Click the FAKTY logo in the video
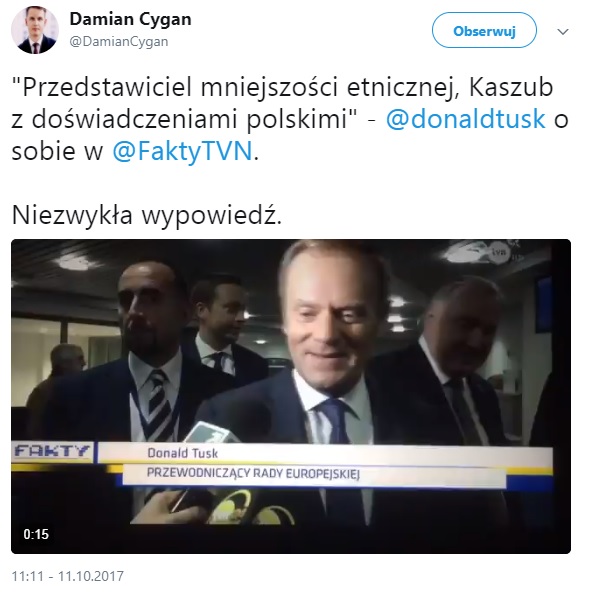This screenshot has height=593, width=603. pyautogui.click(x=52, y=451)
